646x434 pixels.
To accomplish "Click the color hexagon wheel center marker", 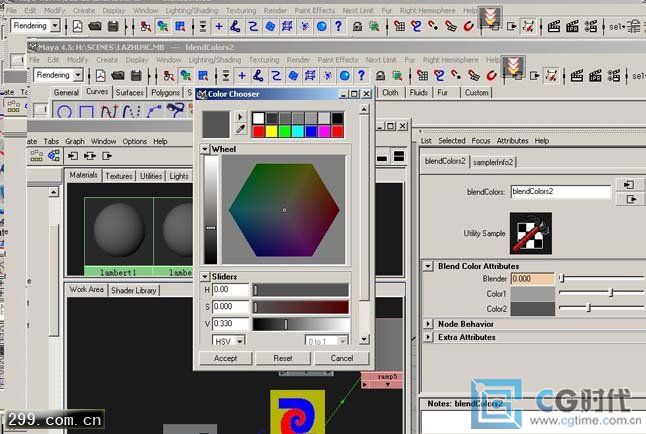I will click(x=284, y=210).
